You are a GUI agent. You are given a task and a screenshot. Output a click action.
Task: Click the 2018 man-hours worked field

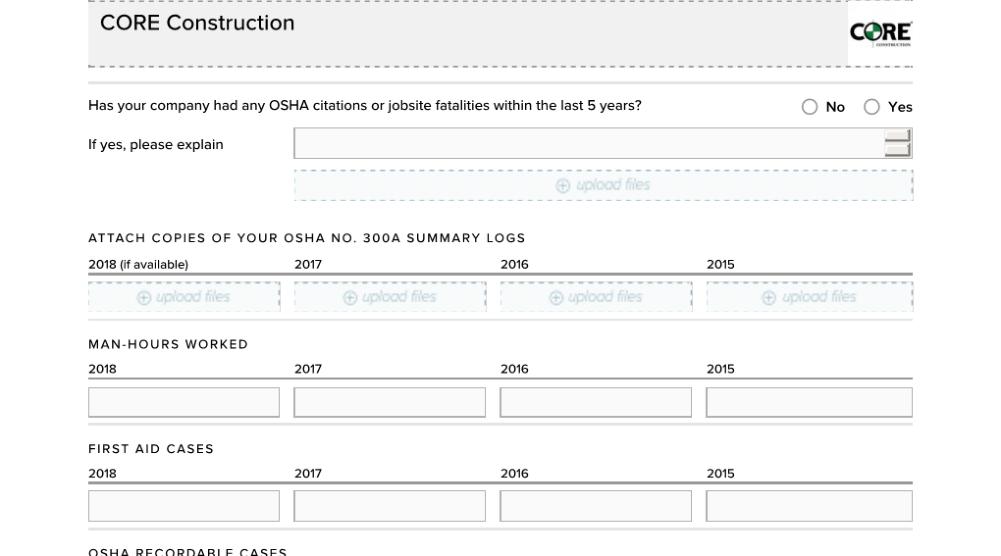[184, 402]
